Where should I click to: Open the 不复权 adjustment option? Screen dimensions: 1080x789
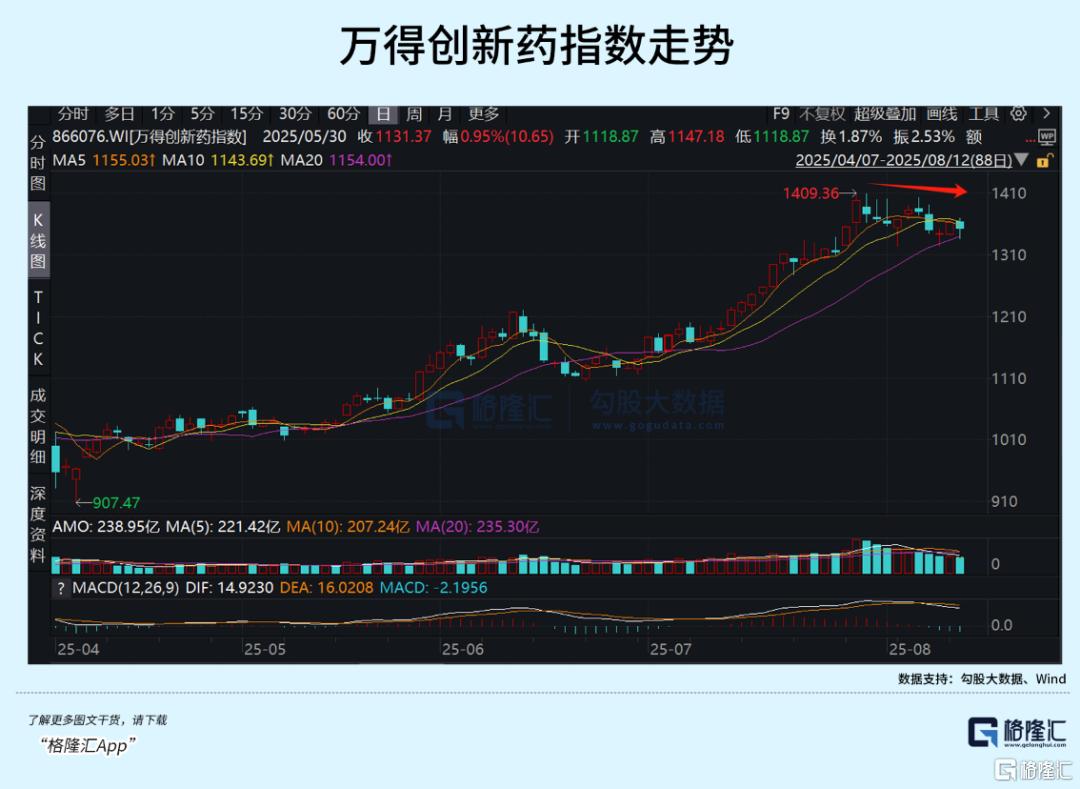[822, 114]
